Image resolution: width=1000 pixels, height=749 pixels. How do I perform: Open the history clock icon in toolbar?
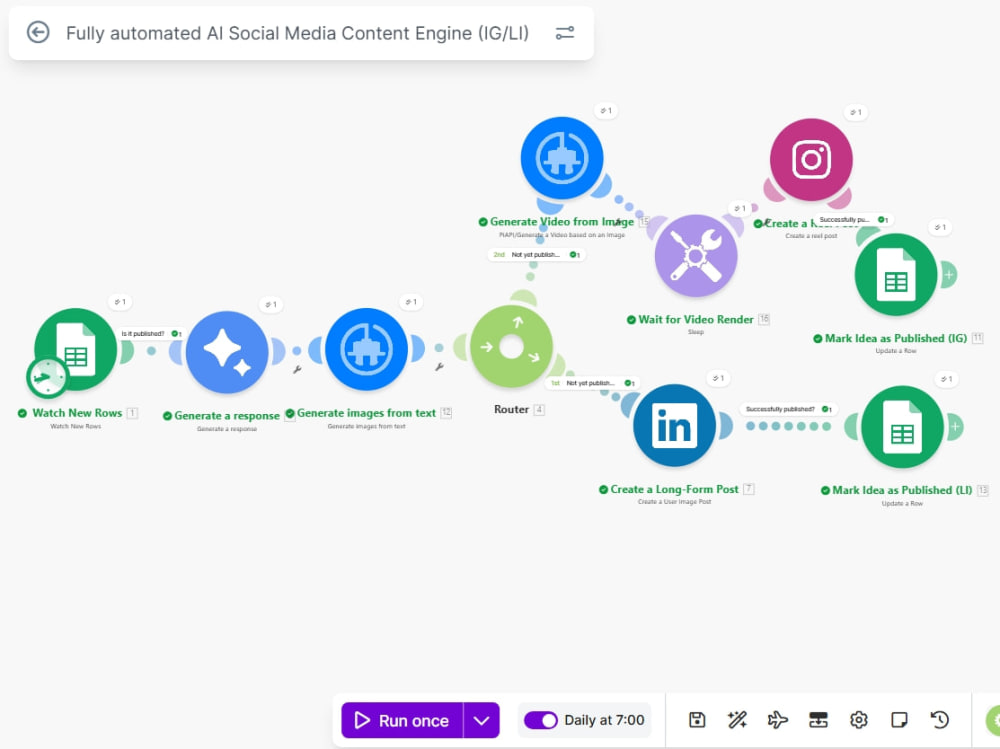tap(939, 720)
